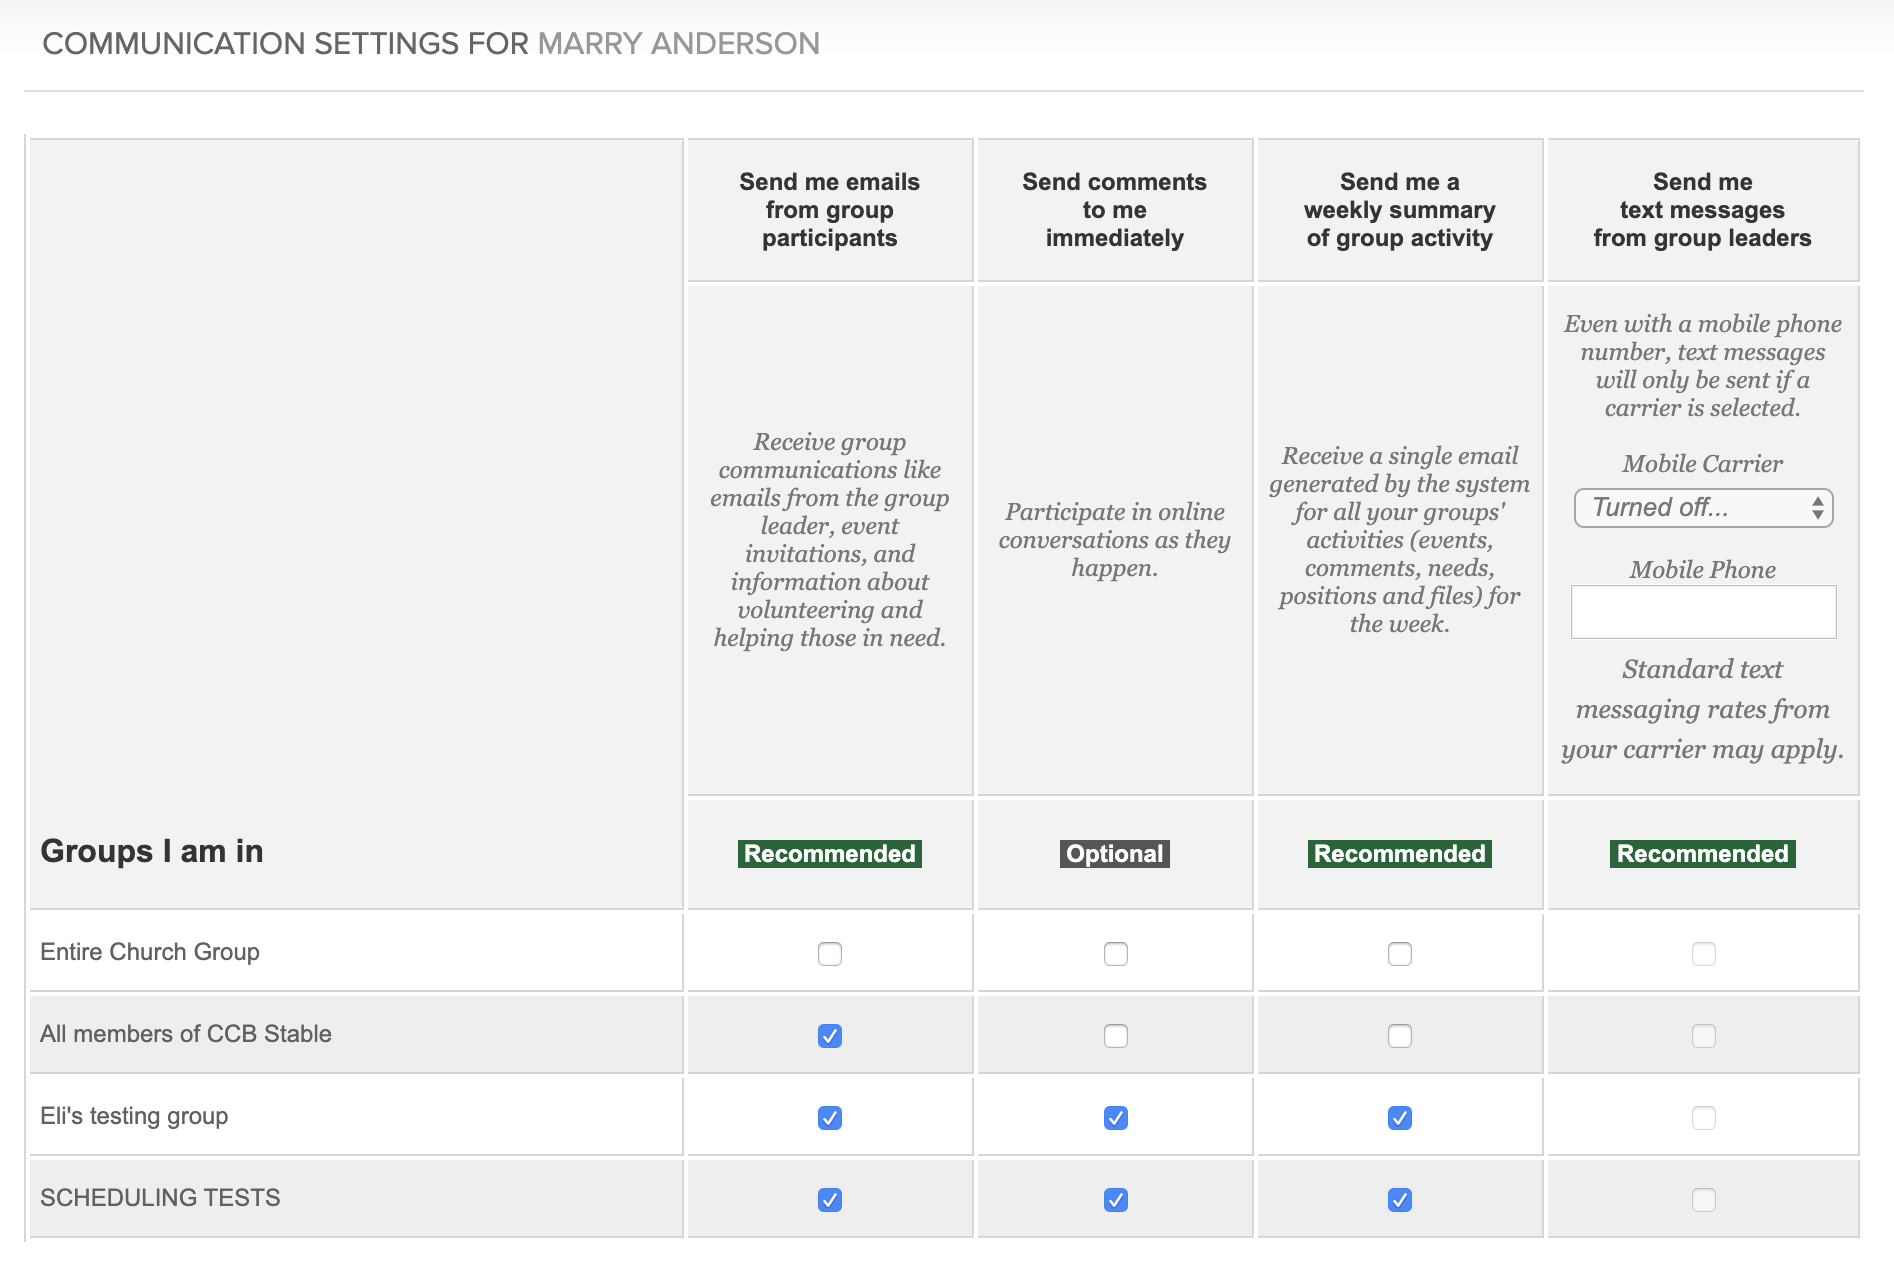Click the 'Even with a mobile phone number' note
1894x1270 pixels.
click(x=1702, y=366)
